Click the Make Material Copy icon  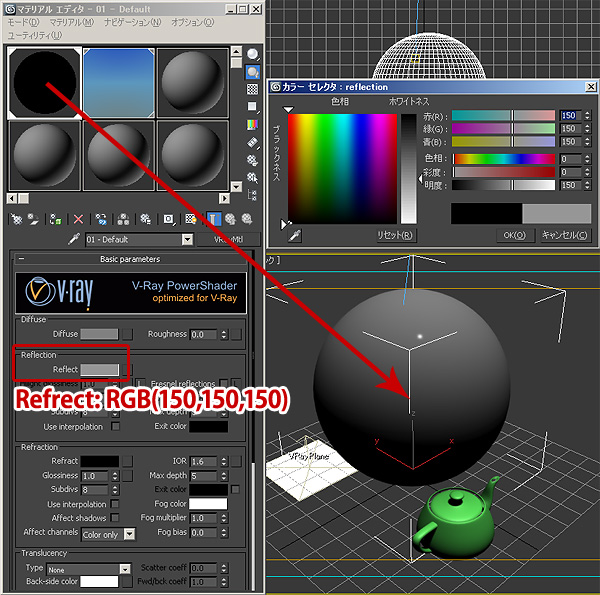point(101,219)
